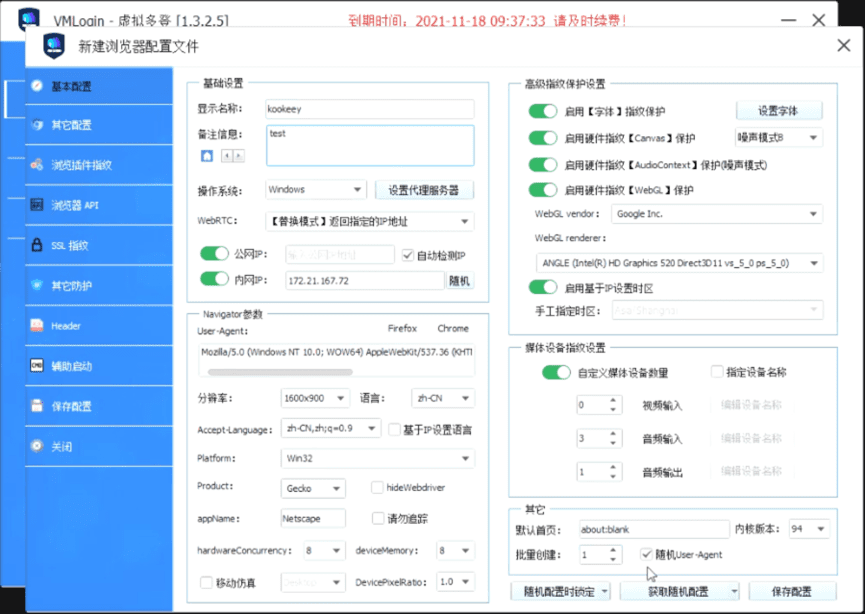This screenshot has height=614, width=866.
Task: Click the 设置字体 button
Action: click(779, 110)
